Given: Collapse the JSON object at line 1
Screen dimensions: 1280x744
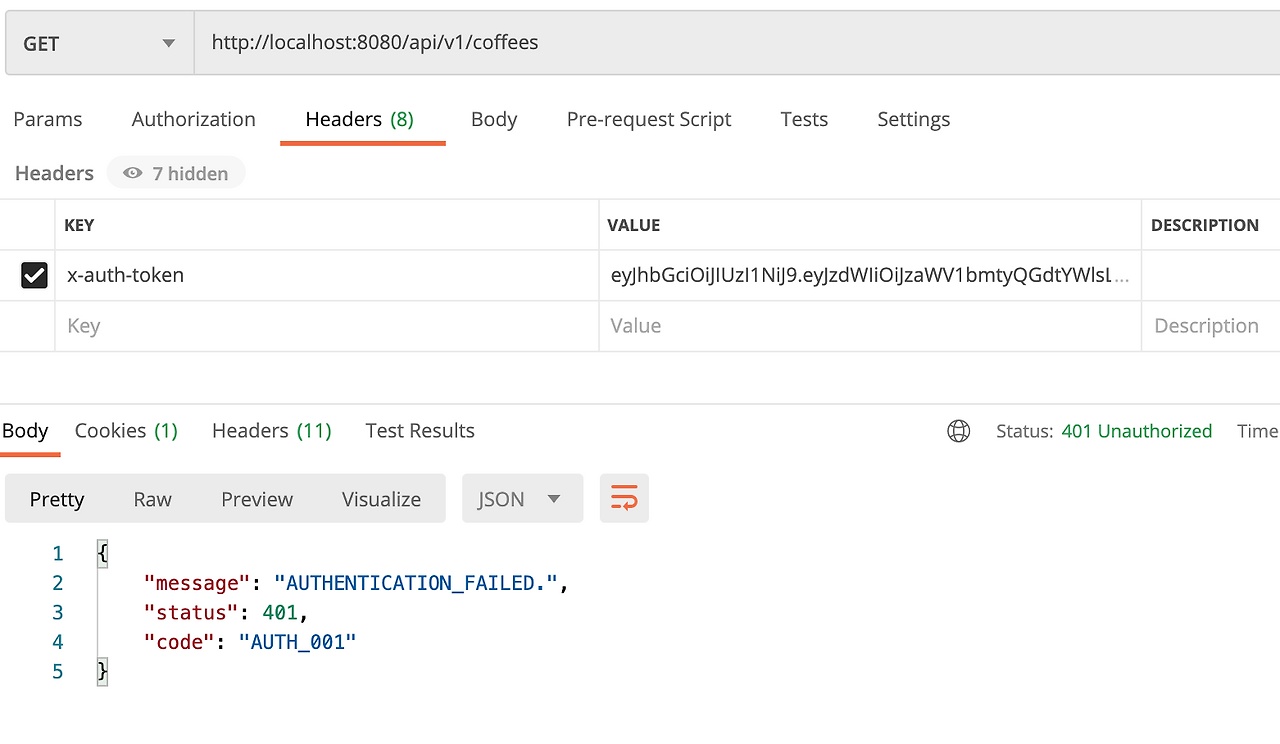Looking at the screenshot, I should (x=101, y=553).
